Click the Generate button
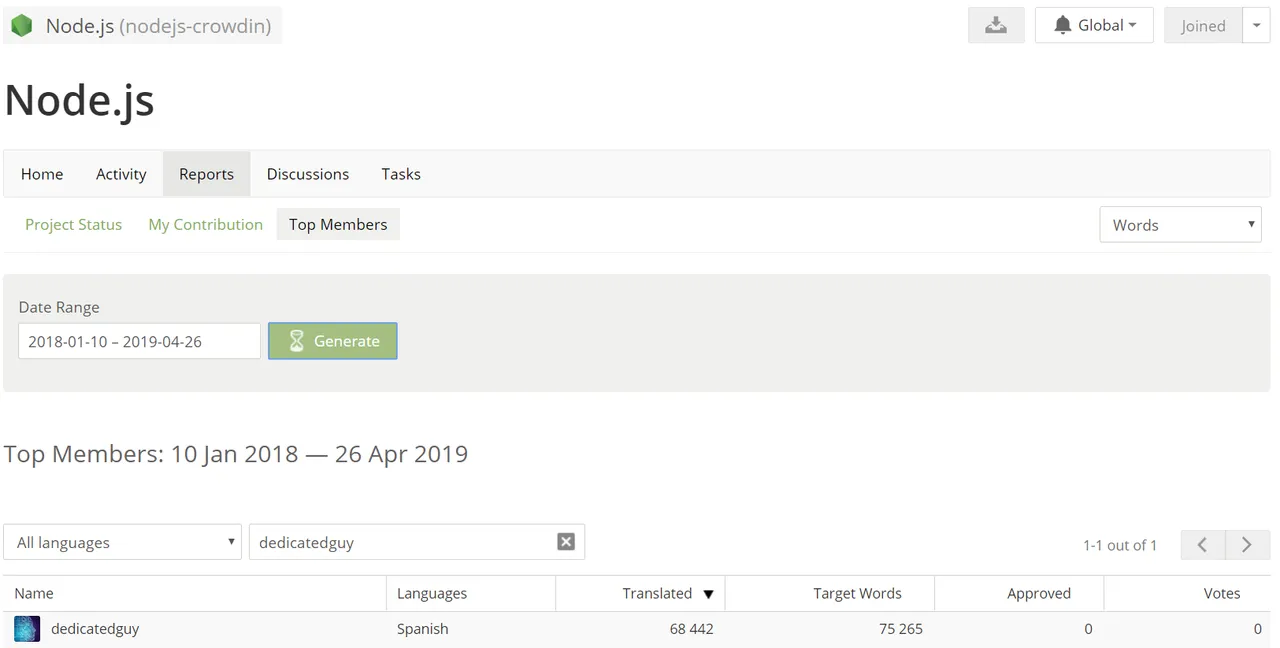This screenshot has width=1280, height=648. pyautogui.click(x=333, y=341)
